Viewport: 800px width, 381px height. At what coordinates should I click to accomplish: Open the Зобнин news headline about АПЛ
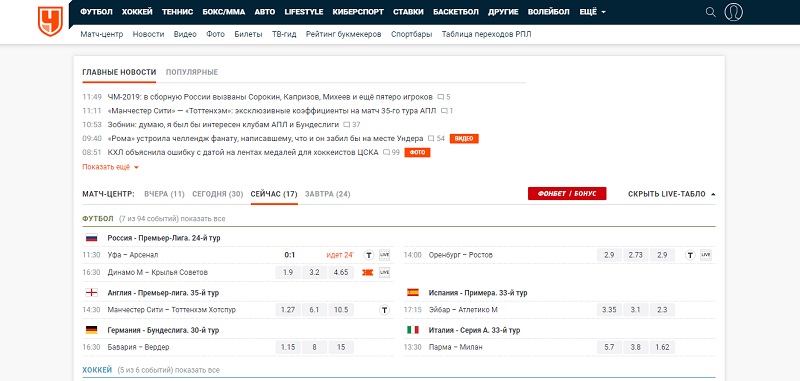tap(223, 124)
